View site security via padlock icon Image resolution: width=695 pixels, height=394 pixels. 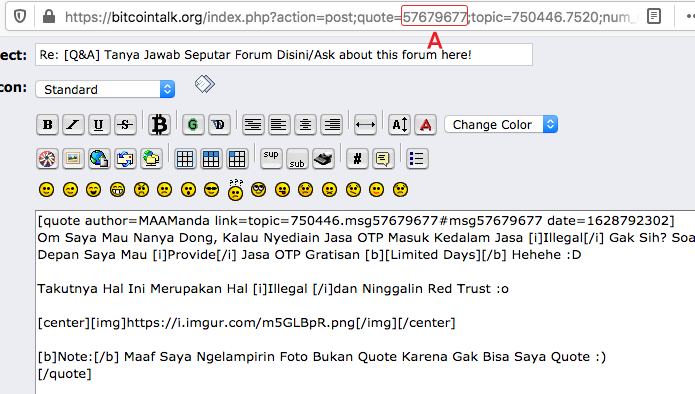(49, 17)
